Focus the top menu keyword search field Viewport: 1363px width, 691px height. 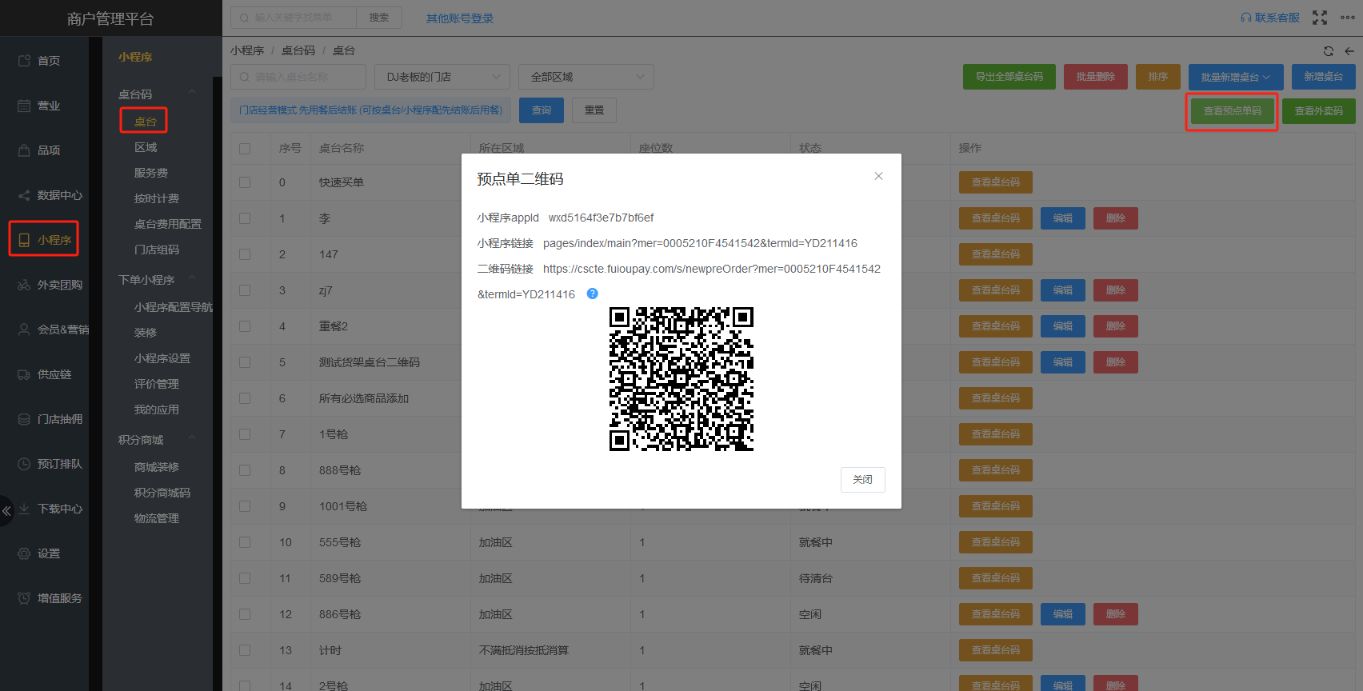point(294,18)
